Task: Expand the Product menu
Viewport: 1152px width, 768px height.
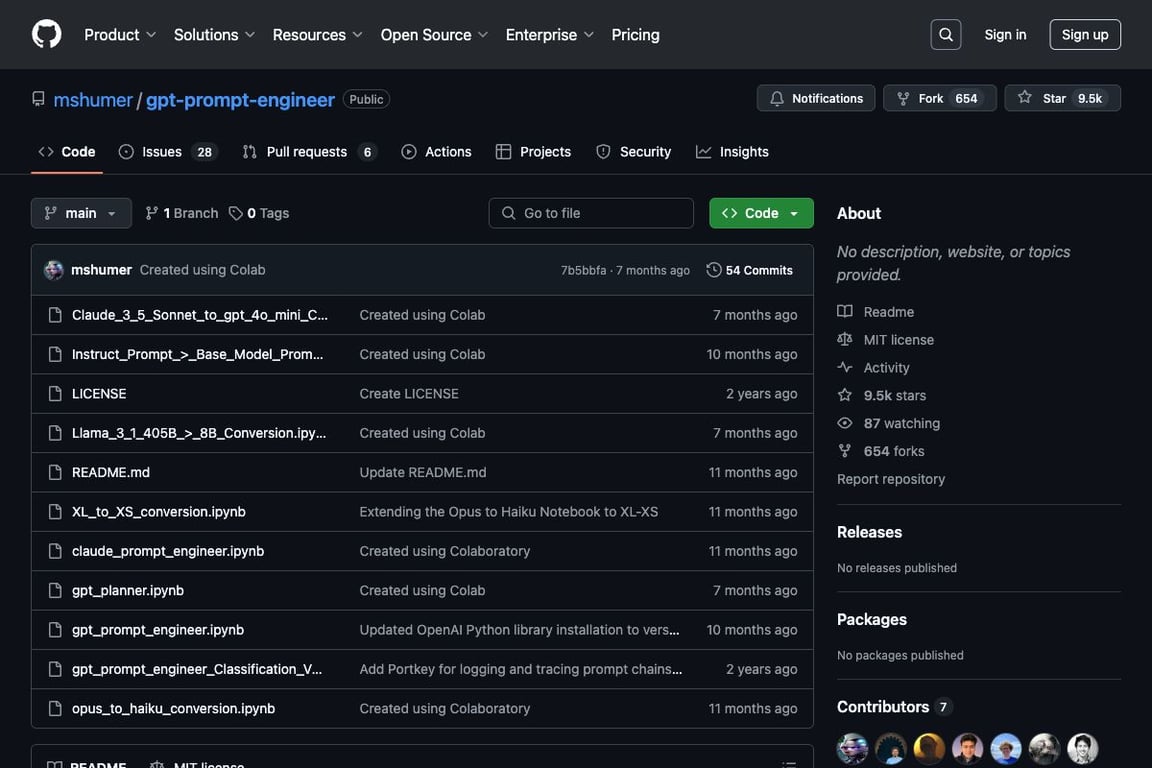Action: (x=120, y=34)
